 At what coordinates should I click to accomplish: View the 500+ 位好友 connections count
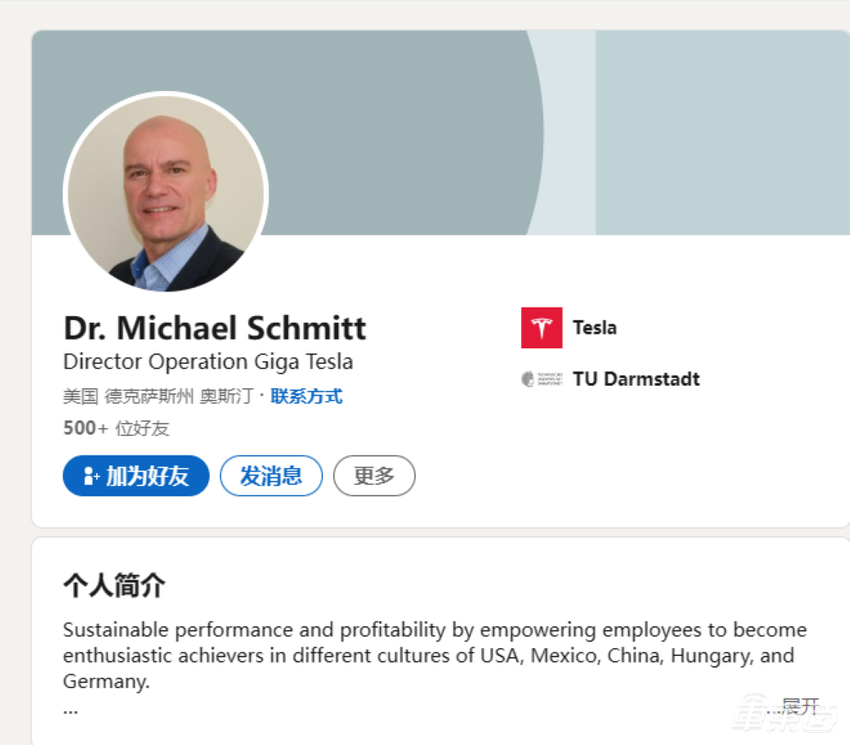[x=116, y=428]
